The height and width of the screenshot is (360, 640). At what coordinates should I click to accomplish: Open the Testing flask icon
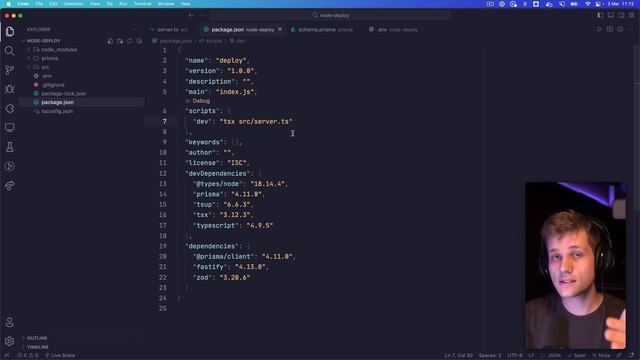coord(10,147)
